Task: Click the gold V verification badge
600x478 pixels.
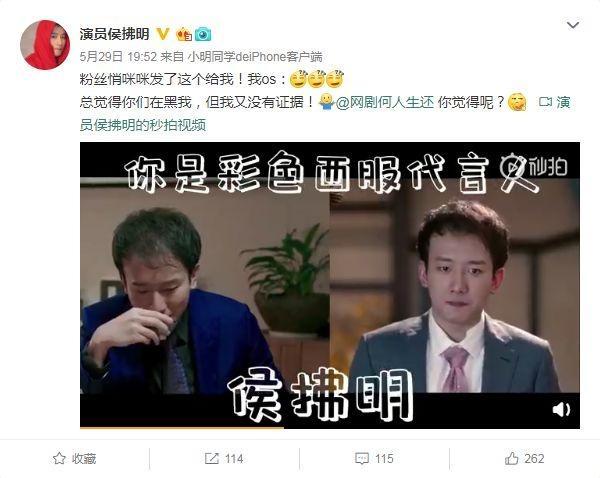Action: (x=163, y=34)
